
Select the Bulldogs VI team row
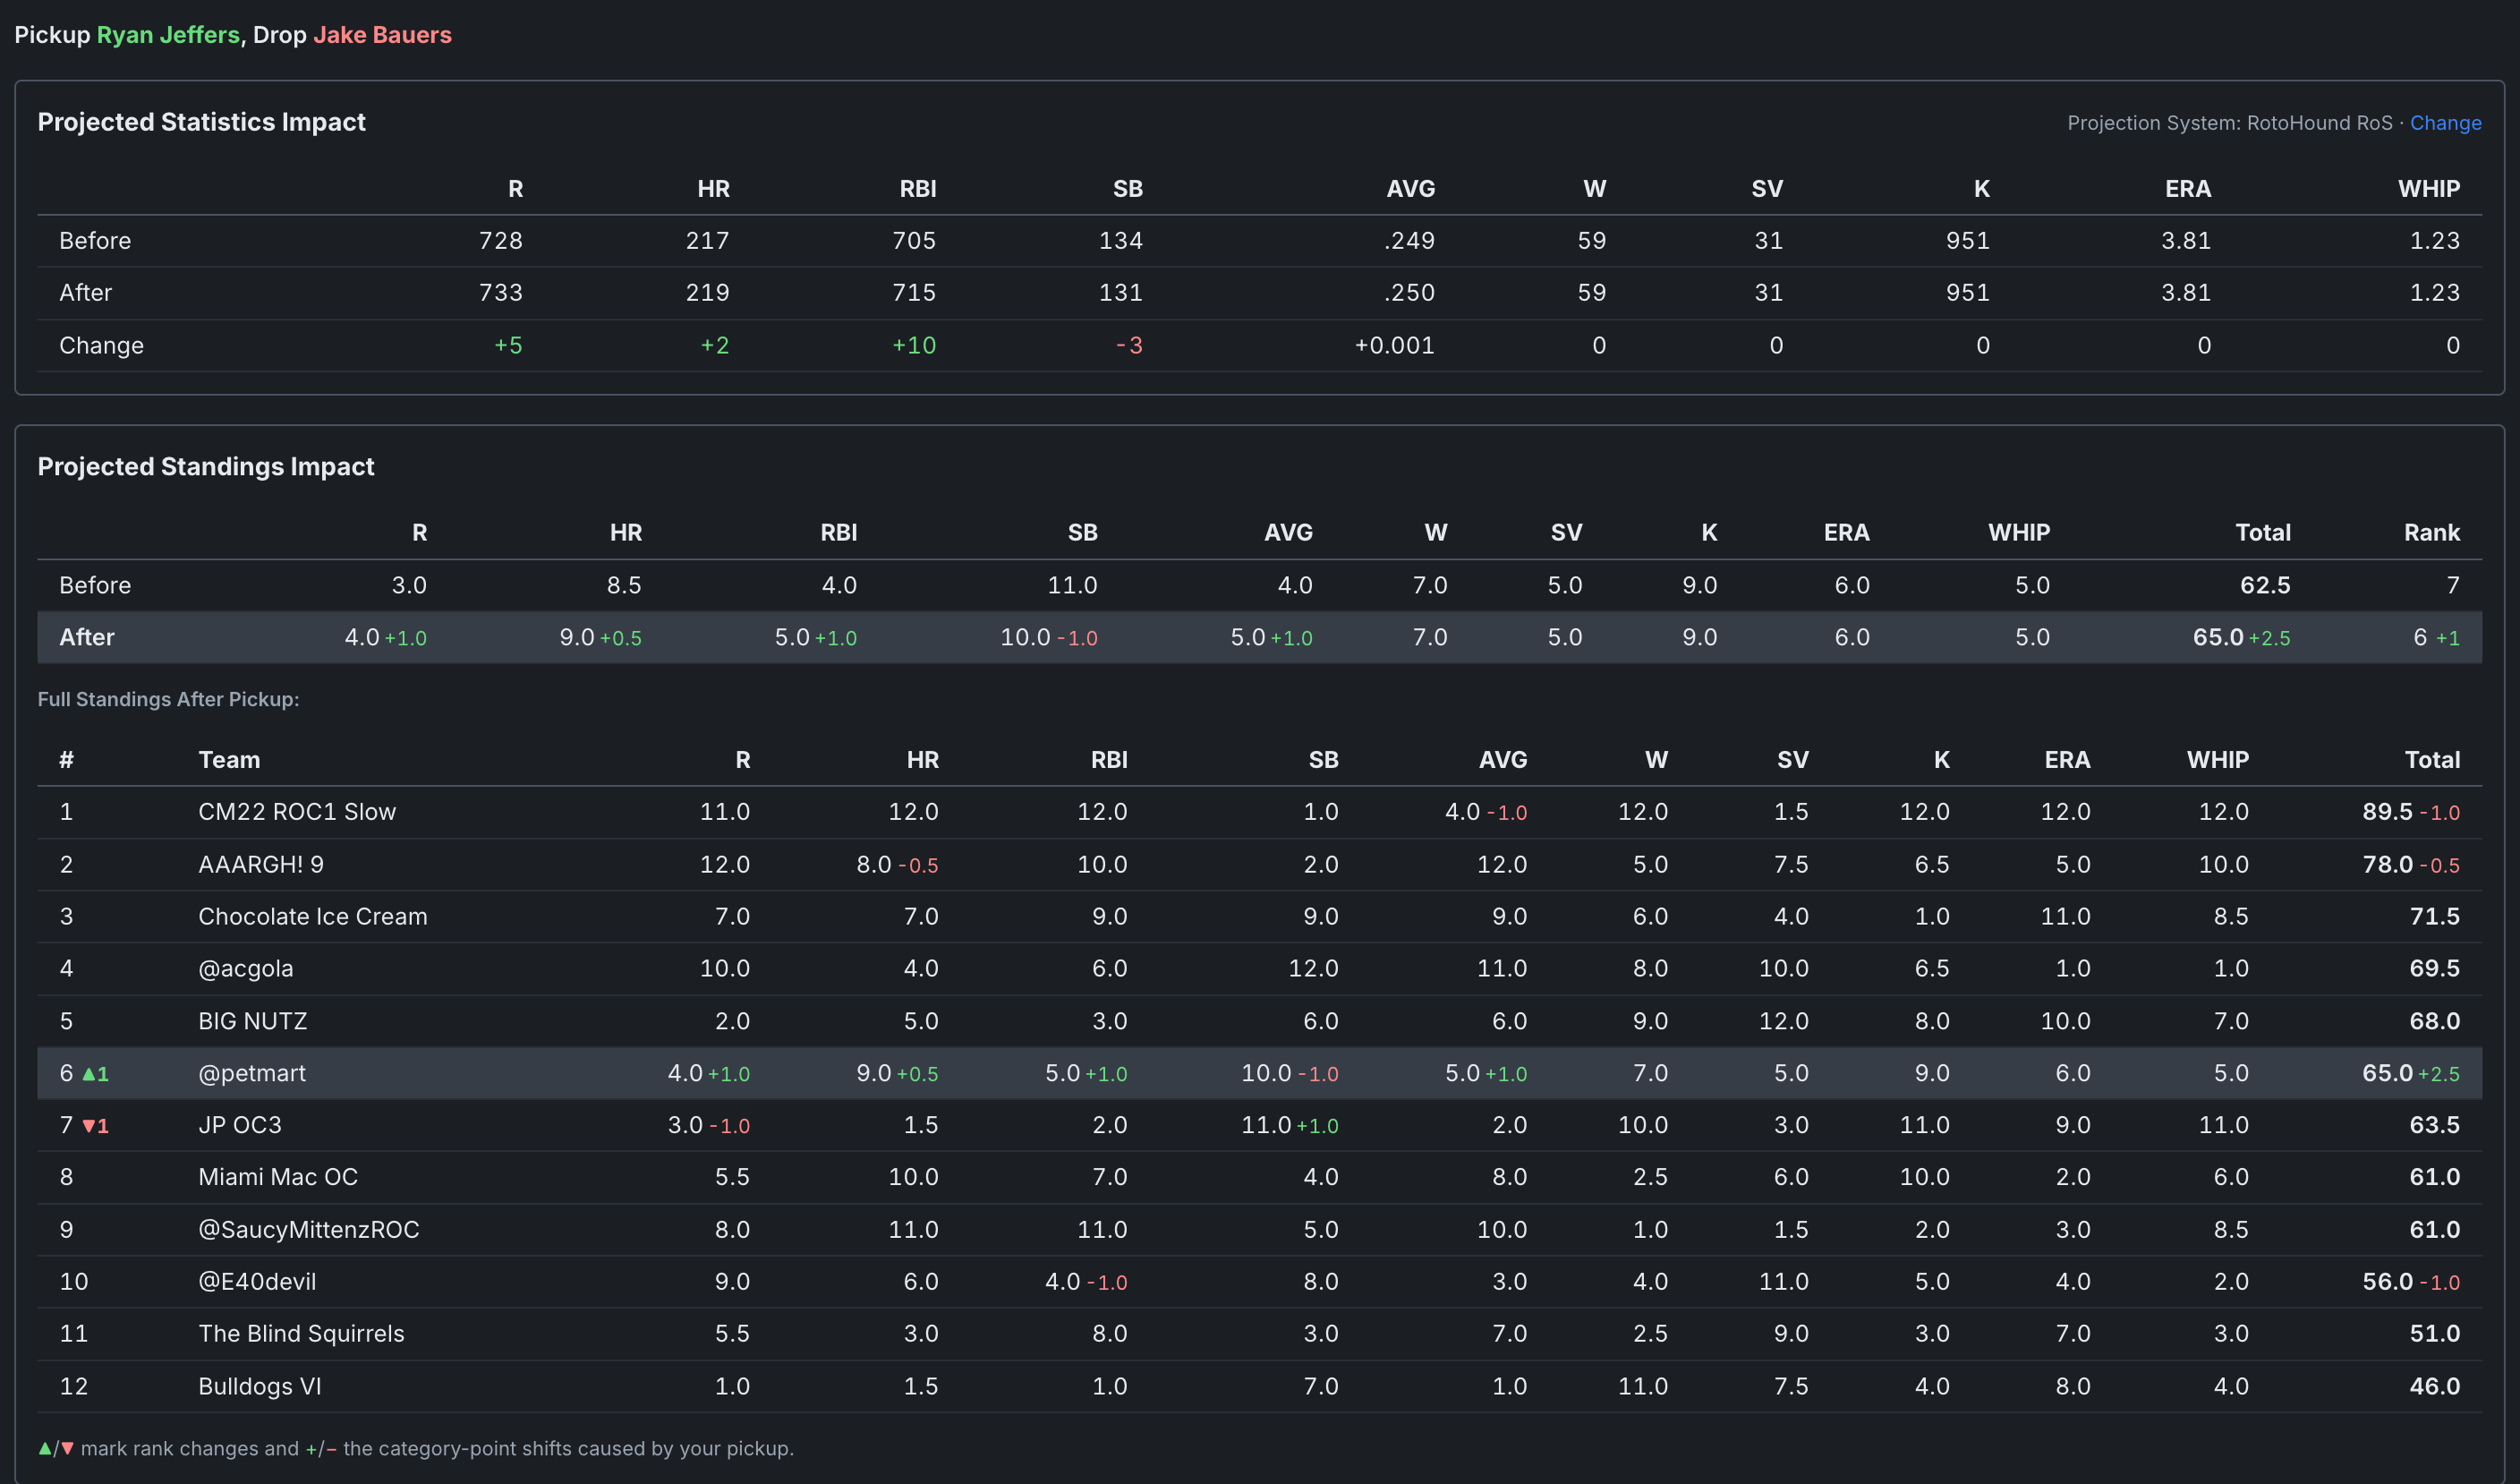click(1259, 1386)
